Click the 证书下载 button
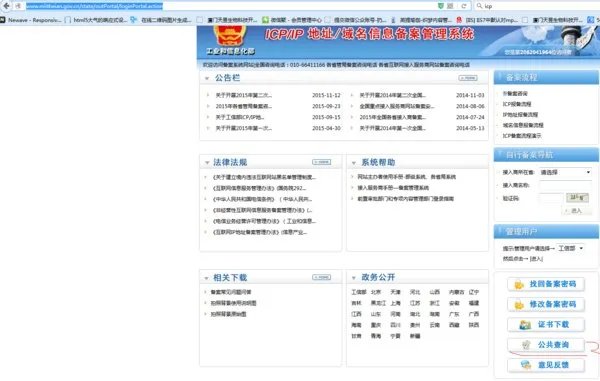 tap(546, 325)
